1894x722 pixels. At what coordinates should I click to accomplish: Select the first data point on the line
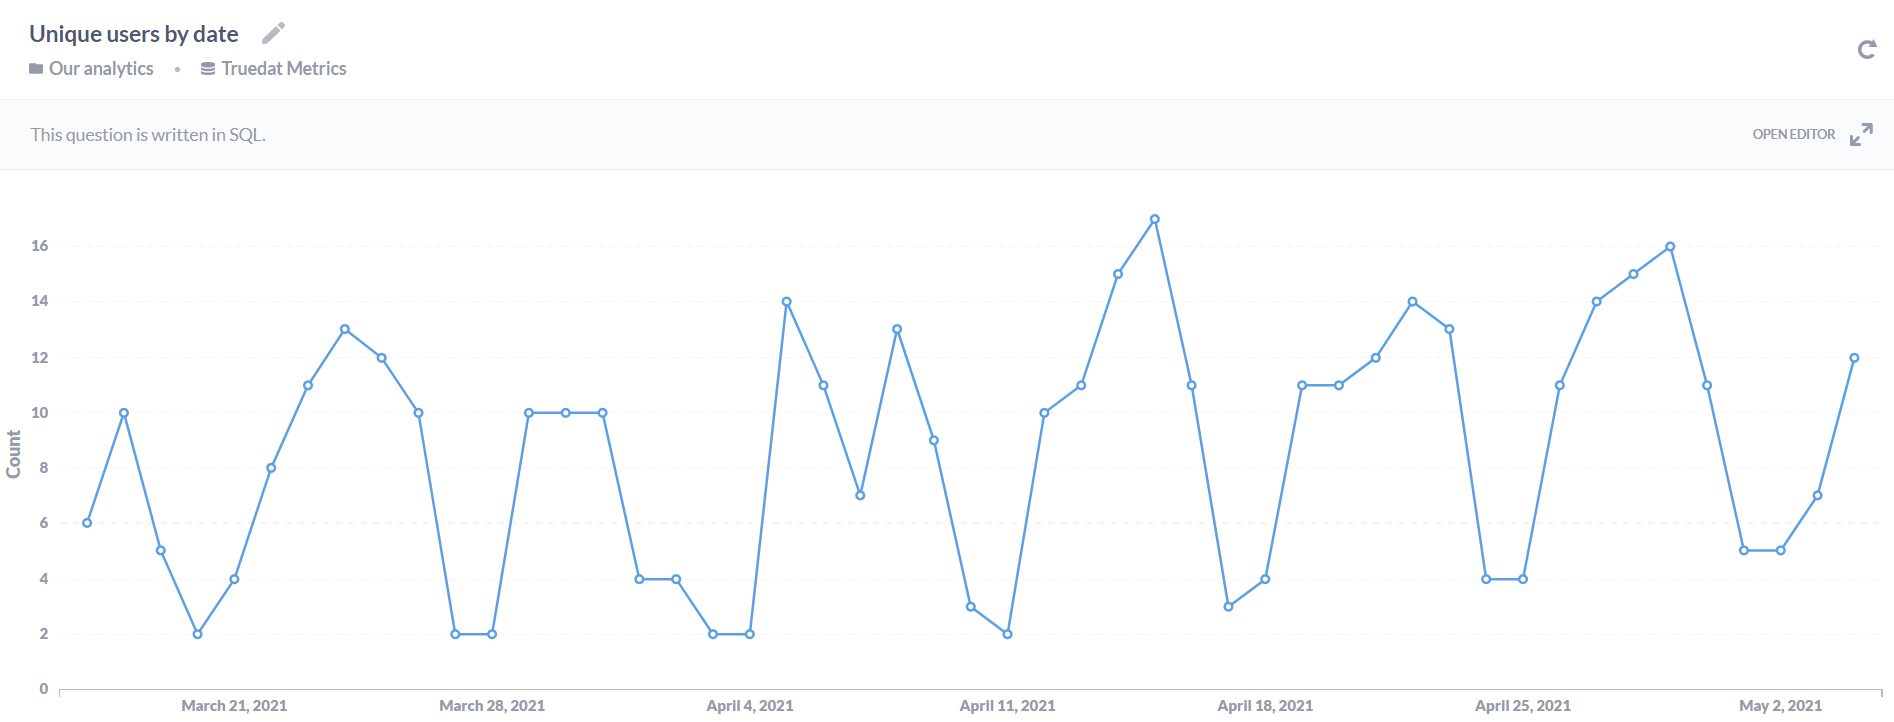(87, 523)
